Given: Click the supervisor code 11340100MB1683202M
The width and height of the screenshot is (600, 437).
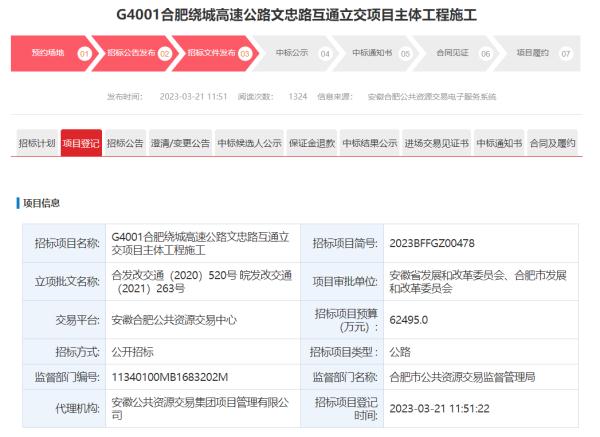Looking at the screenshot, I should (170, 377).
